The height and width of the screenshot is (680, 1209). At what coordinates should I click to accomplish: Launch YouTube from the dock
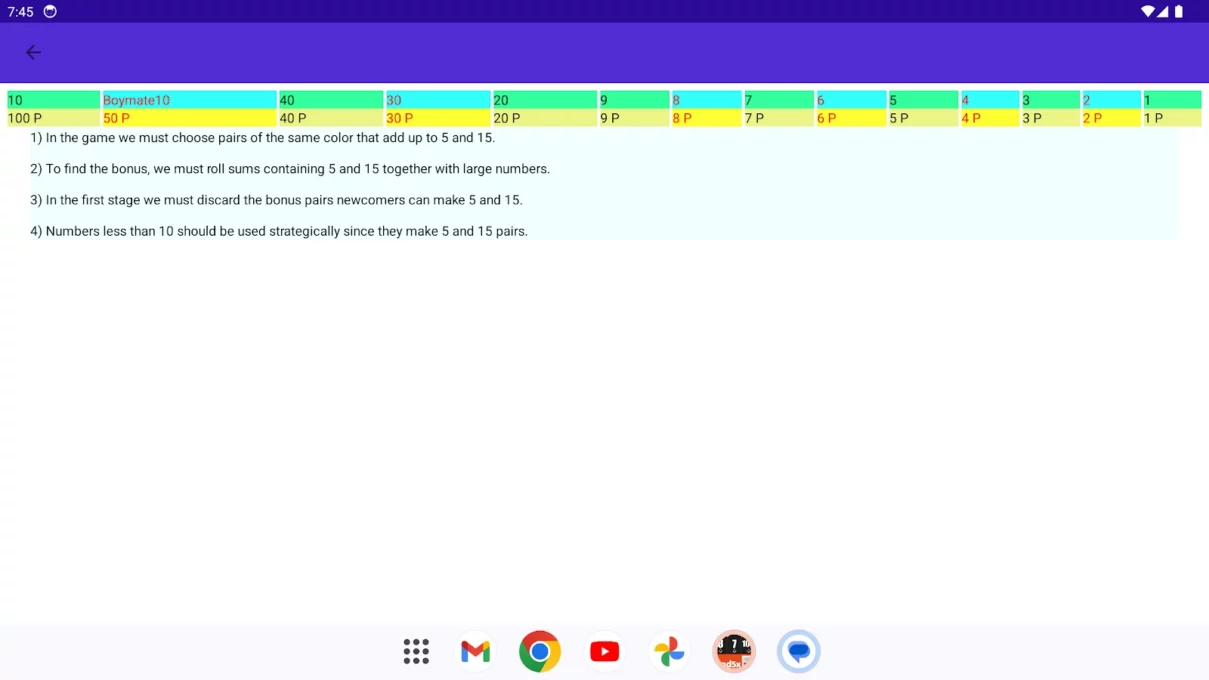604,651
